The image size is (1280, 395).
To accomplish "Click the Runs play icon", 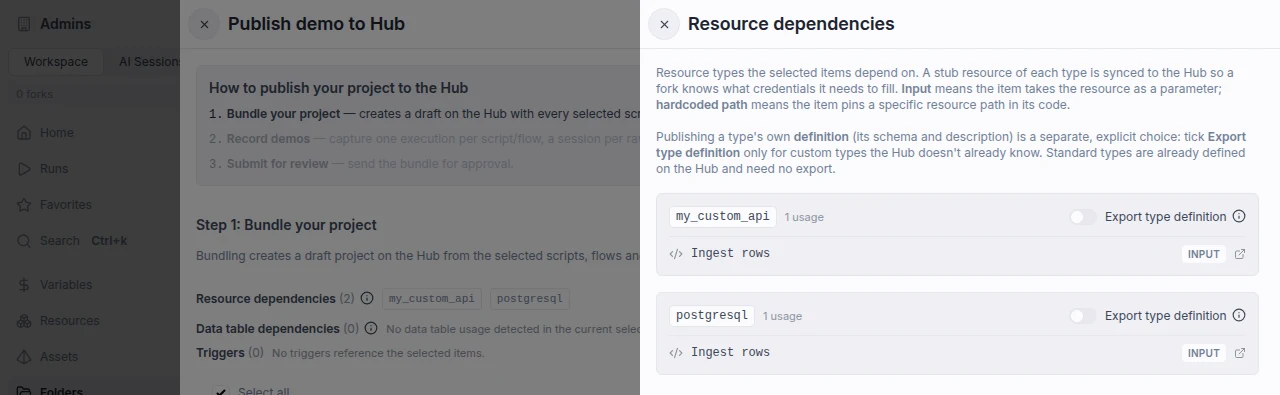I will [24, 169].
